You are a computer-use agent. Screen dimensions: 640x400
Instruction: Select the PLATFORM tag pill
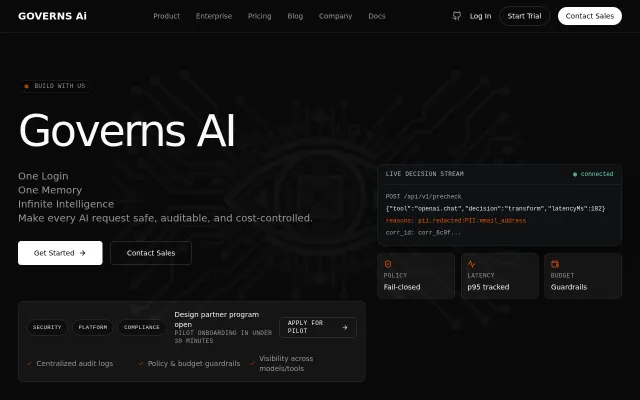tap(93, 327)
